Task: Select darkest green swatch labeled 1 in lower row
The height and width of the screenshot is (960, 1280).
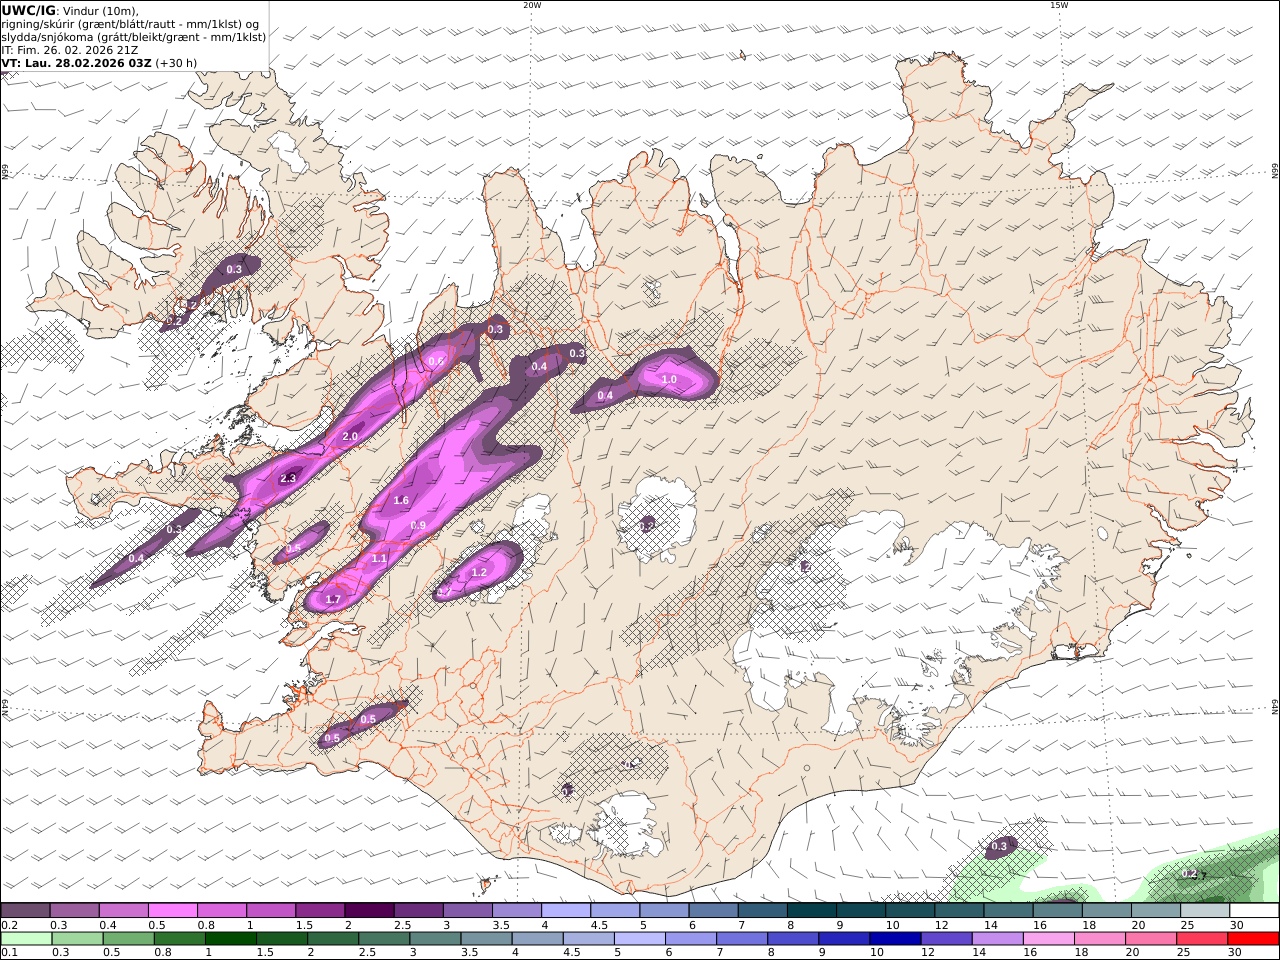Action: (x=230, y=939)
